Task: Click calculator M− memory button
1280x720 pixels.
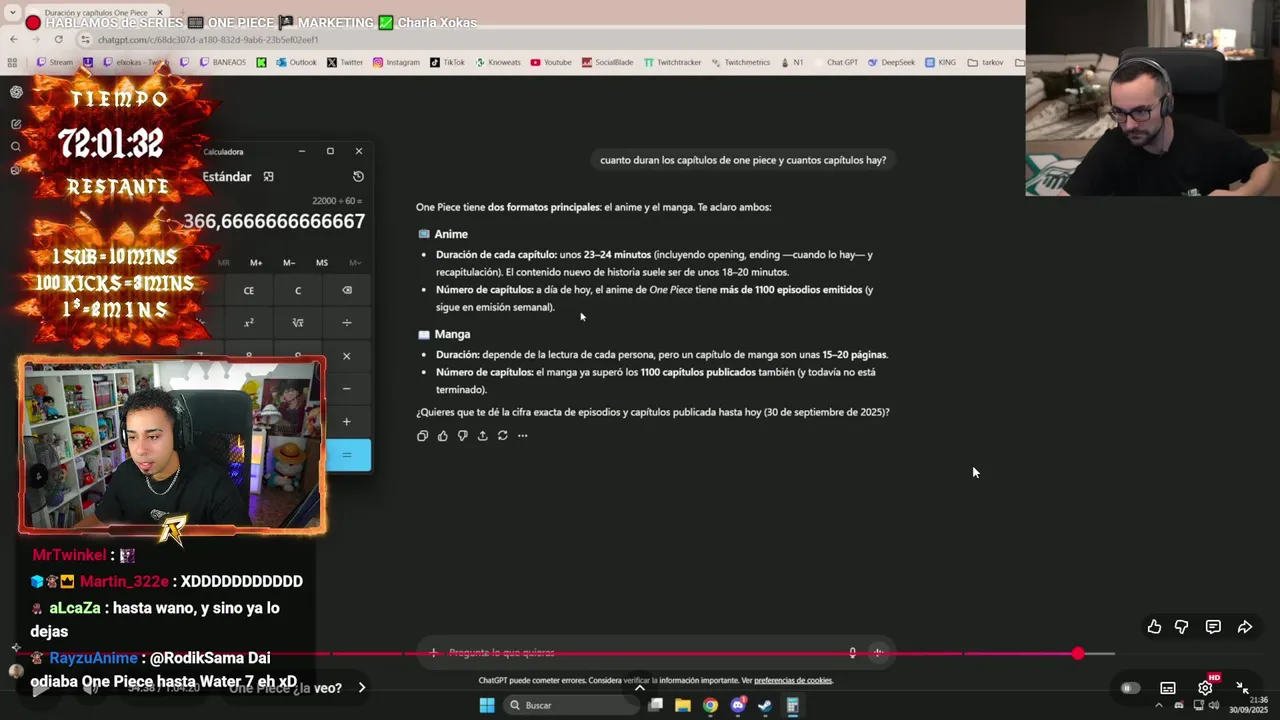Action: pyautogui.click(x=289, y=263)
